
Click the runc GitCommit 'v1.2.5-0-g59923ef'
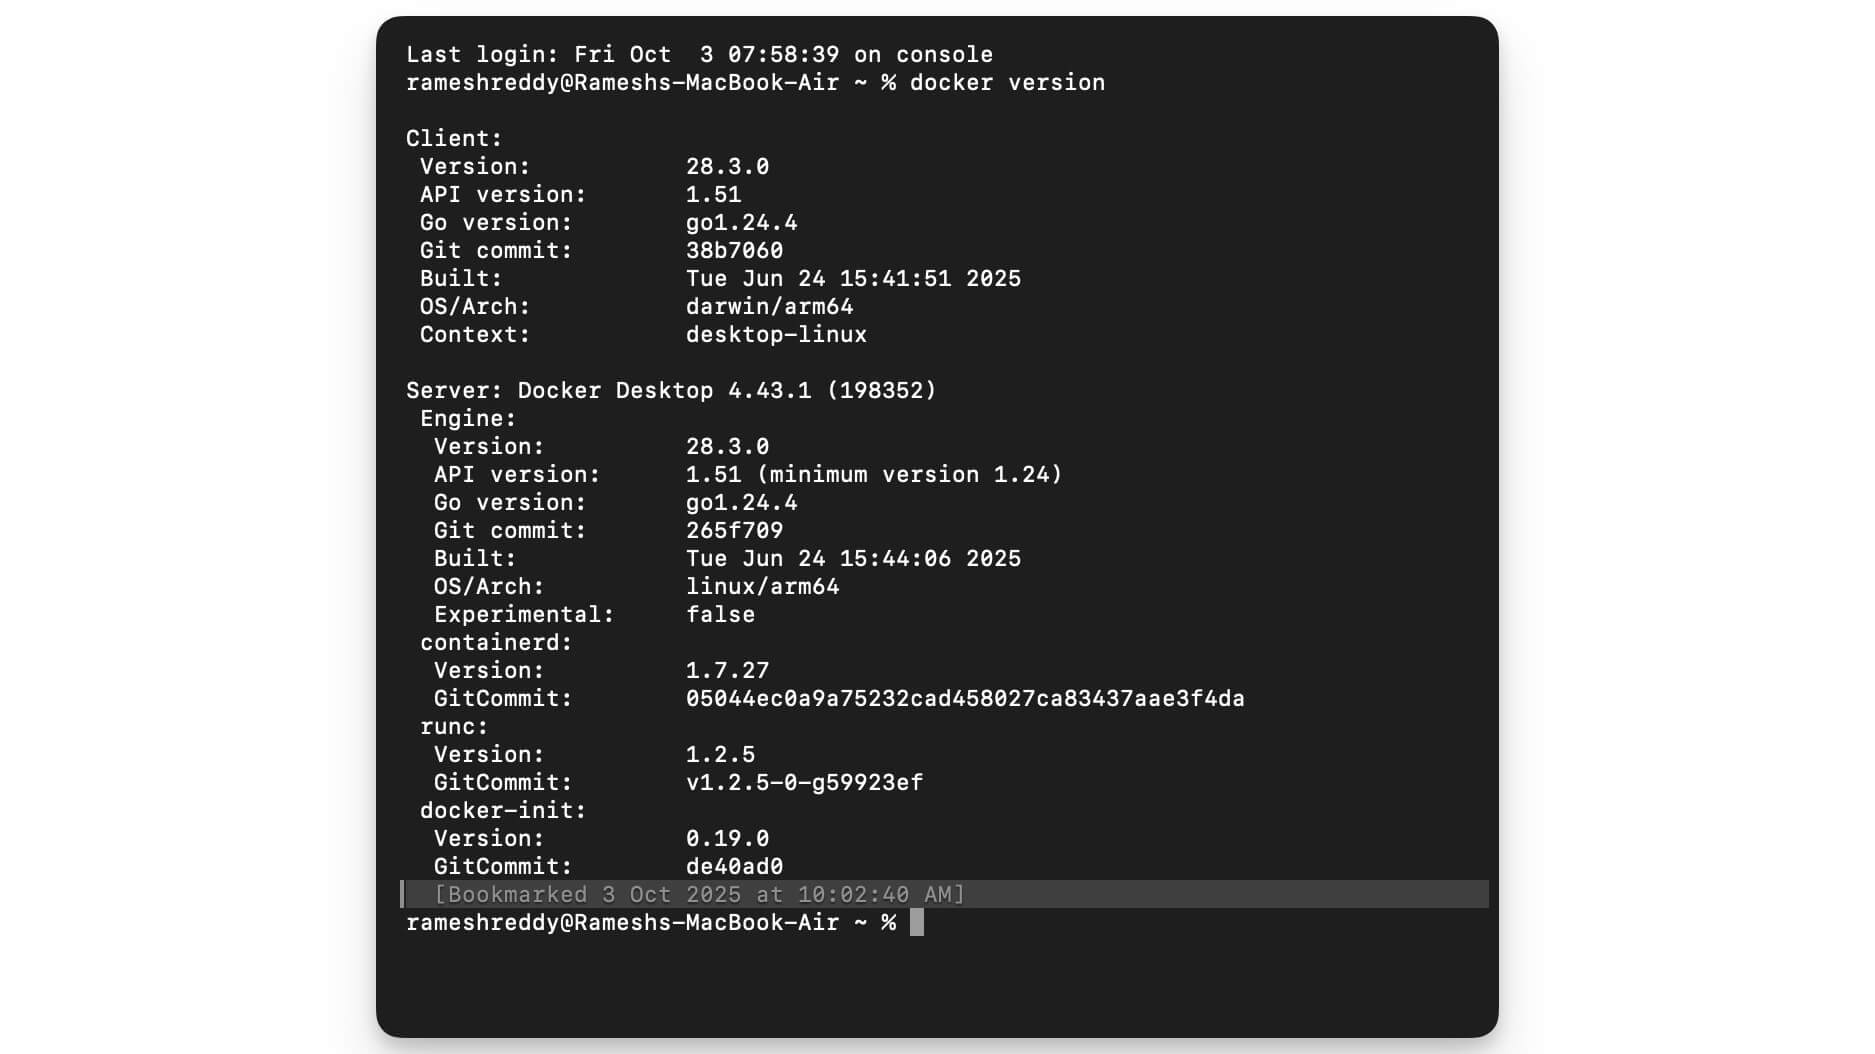click(804, 782)
